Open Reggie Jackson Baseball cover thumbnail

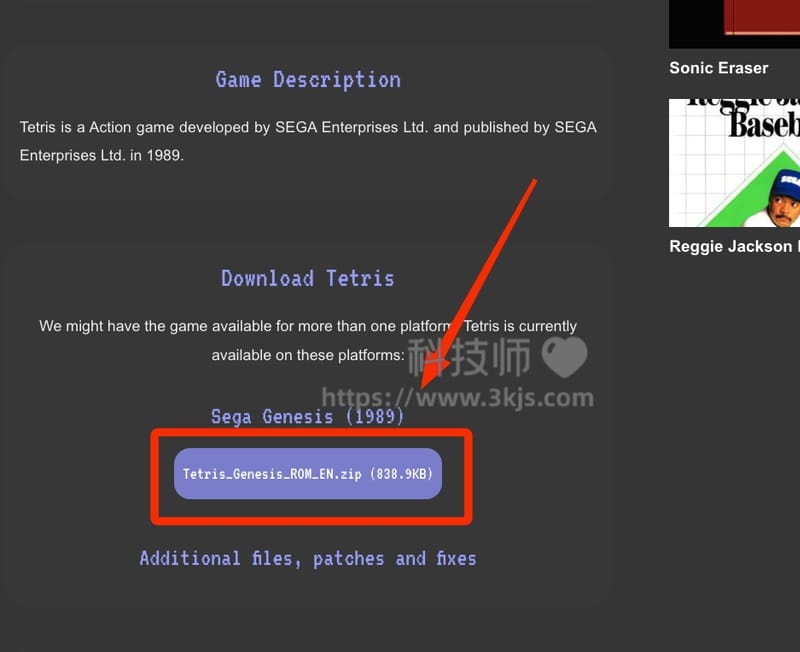[x=734, y=163]
